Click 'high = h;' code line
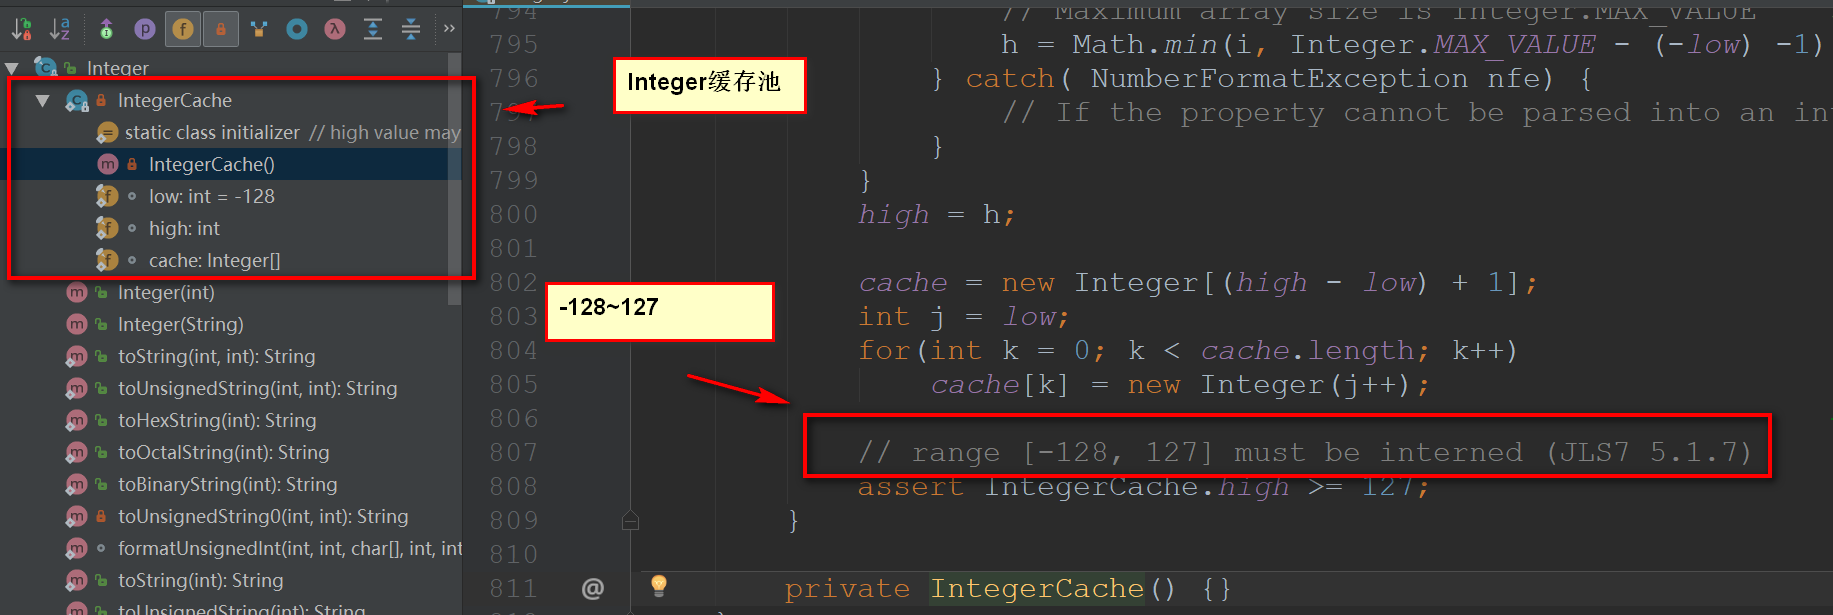Screen dimensions: 1833x615 pos(936,215)
